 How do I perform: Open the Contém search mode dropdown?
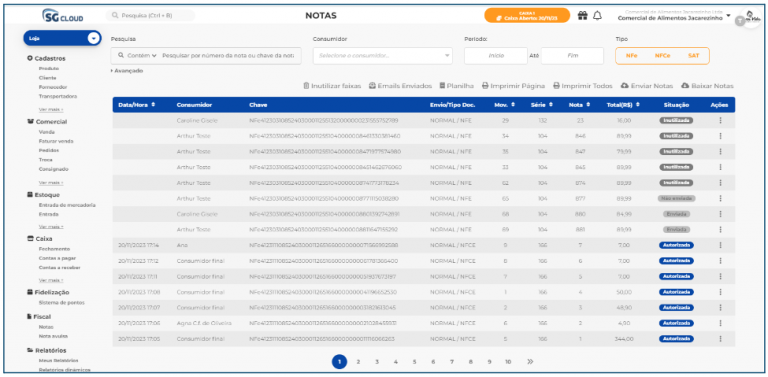(138, 56)
